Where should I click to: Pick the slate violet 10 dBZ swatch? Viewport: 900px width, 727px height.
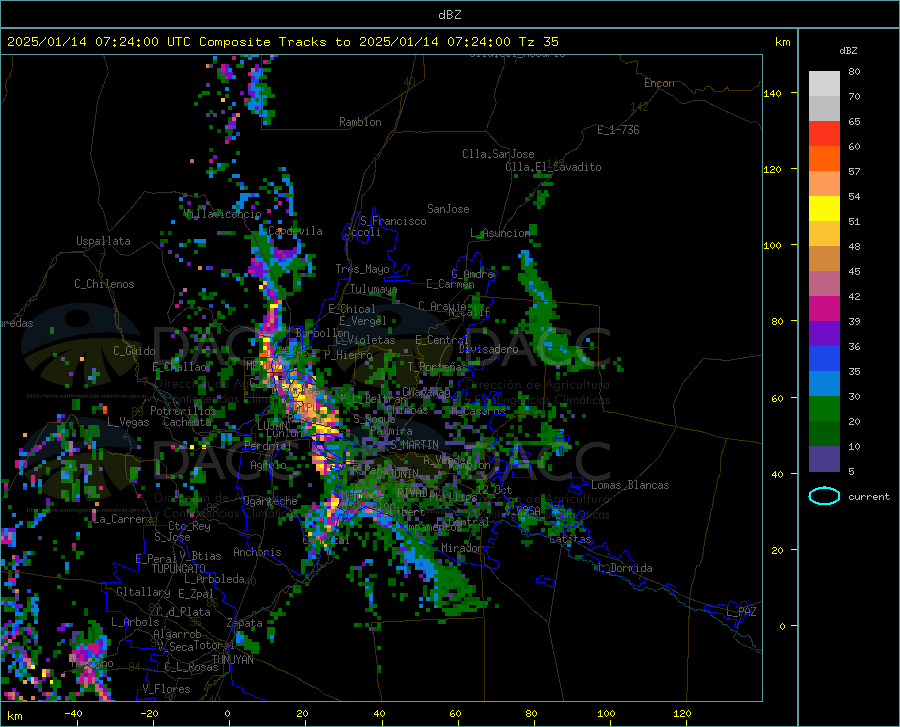824,459
